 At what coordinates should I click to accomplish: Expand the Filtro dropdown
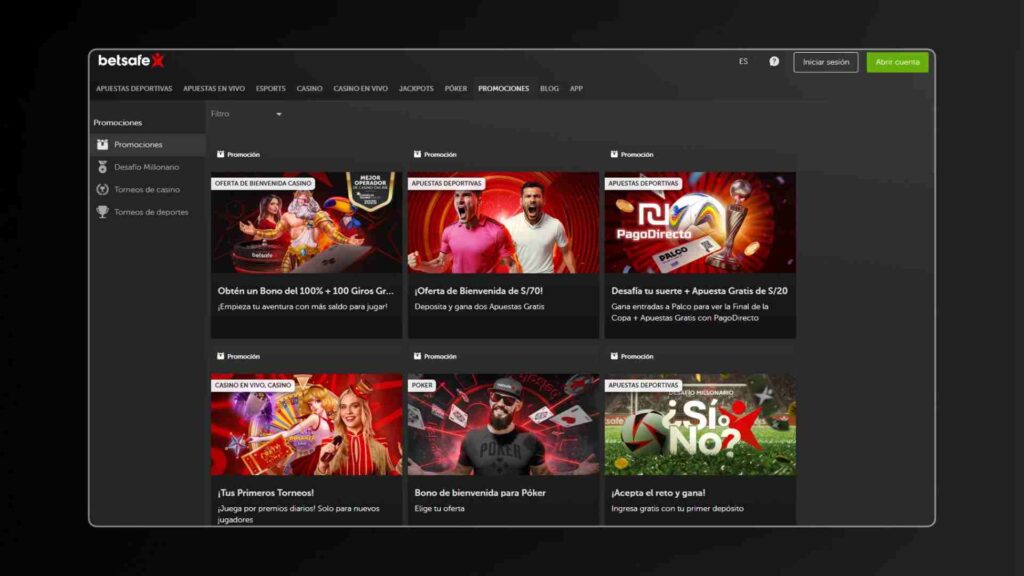(x=246, y=114)
